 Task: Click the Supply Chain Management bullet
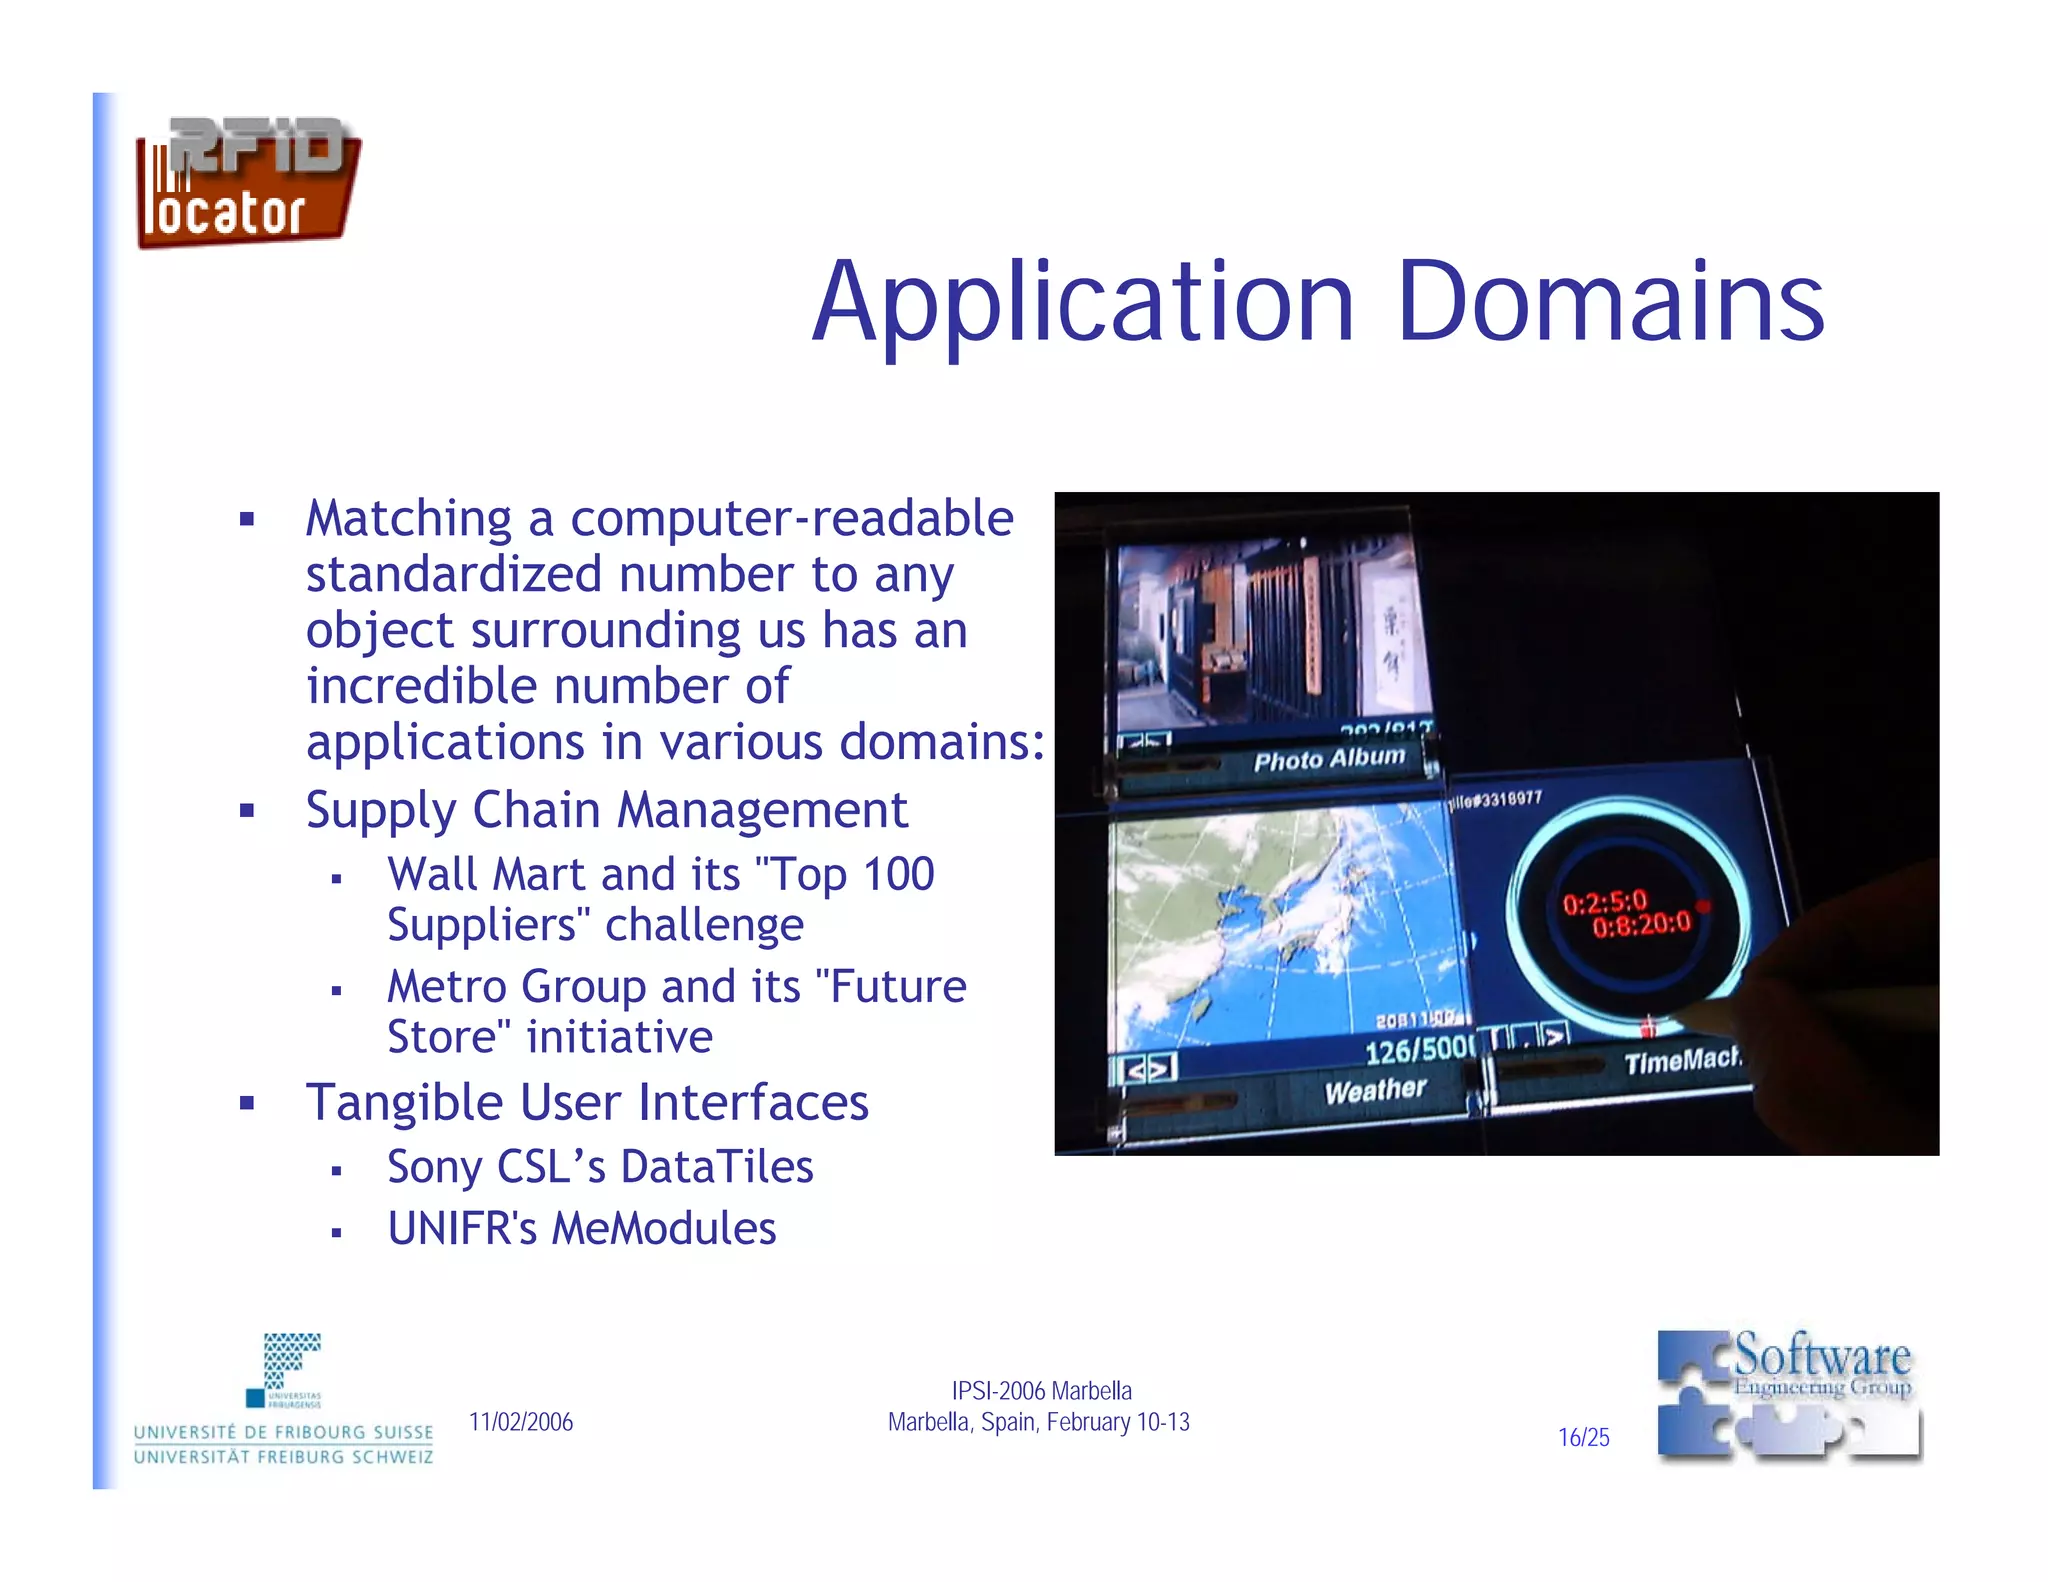[x=606, y=810]
